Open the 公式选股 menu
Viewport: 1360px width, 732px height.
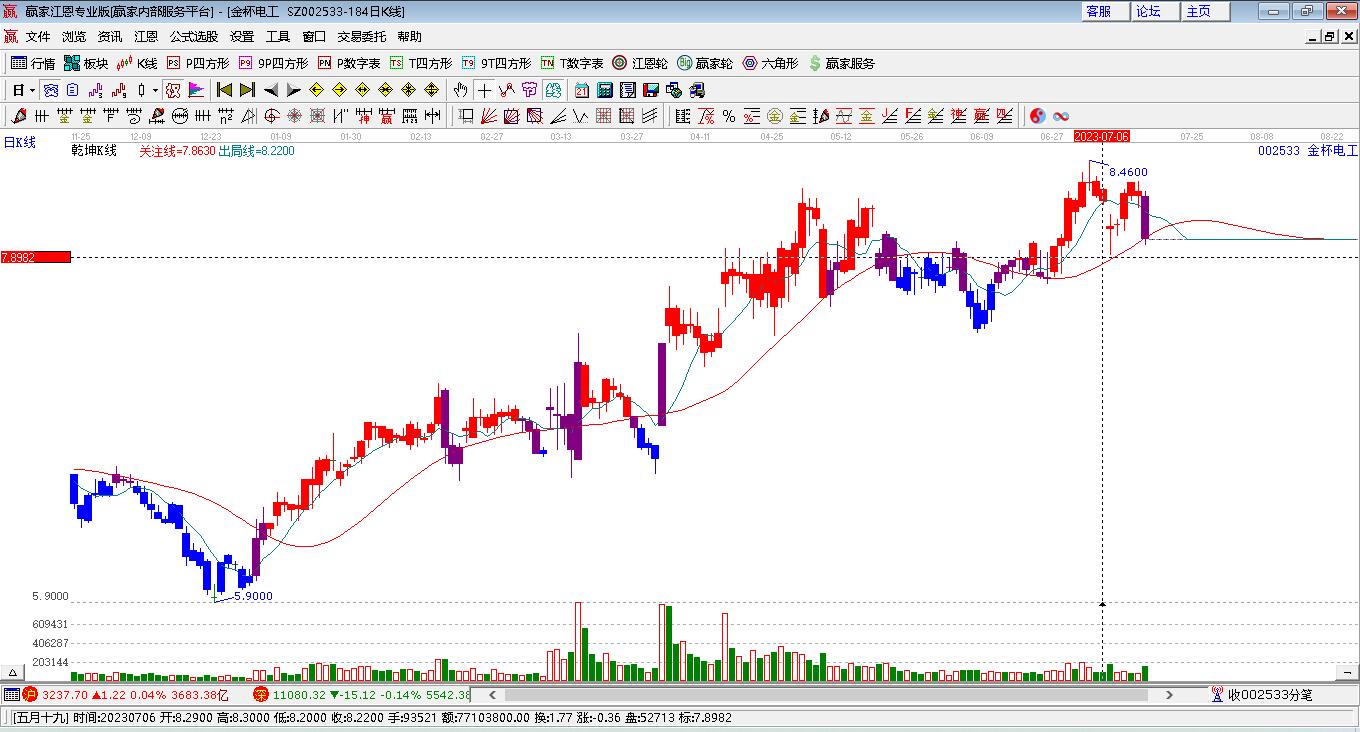[194, 37]
